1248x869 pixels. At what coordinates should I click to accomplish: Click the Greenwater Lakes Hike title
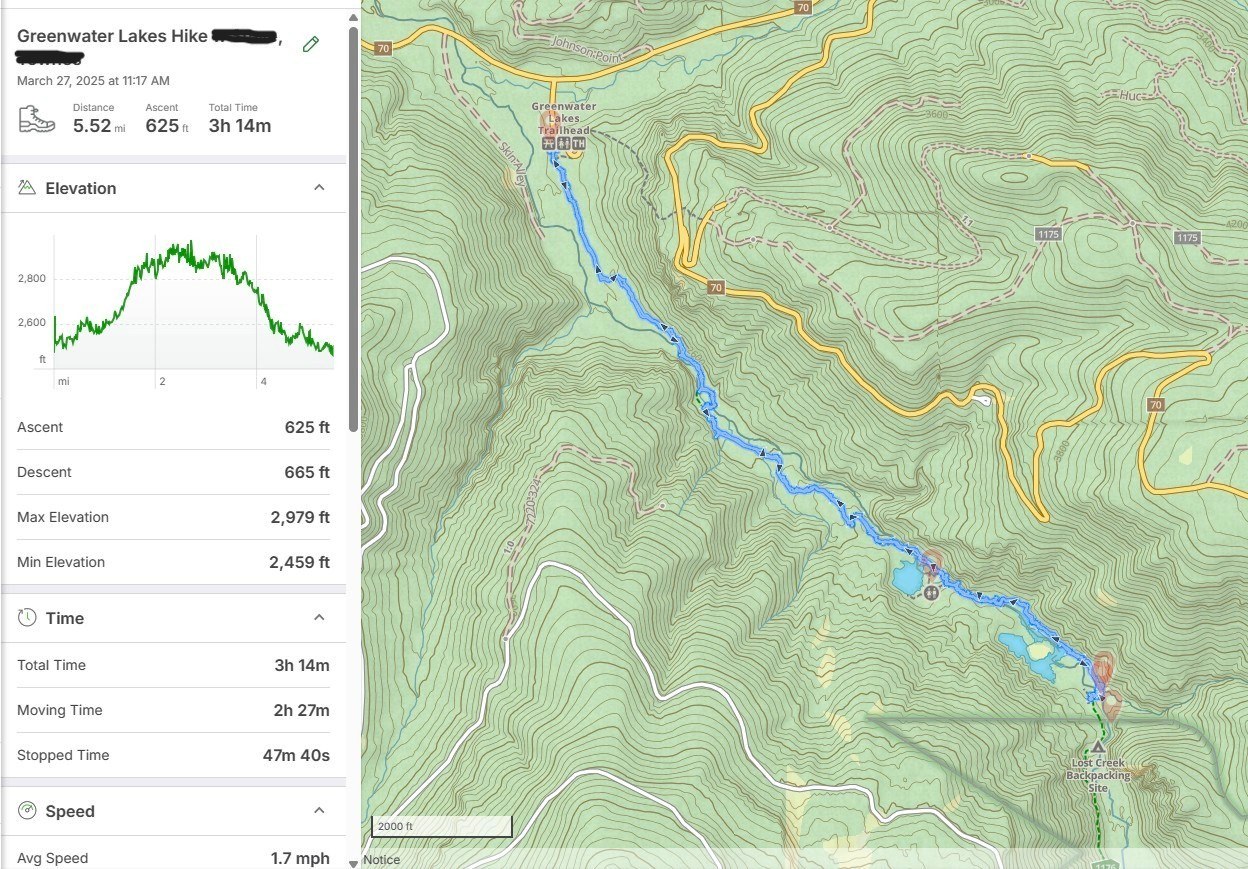click(112, 36)
